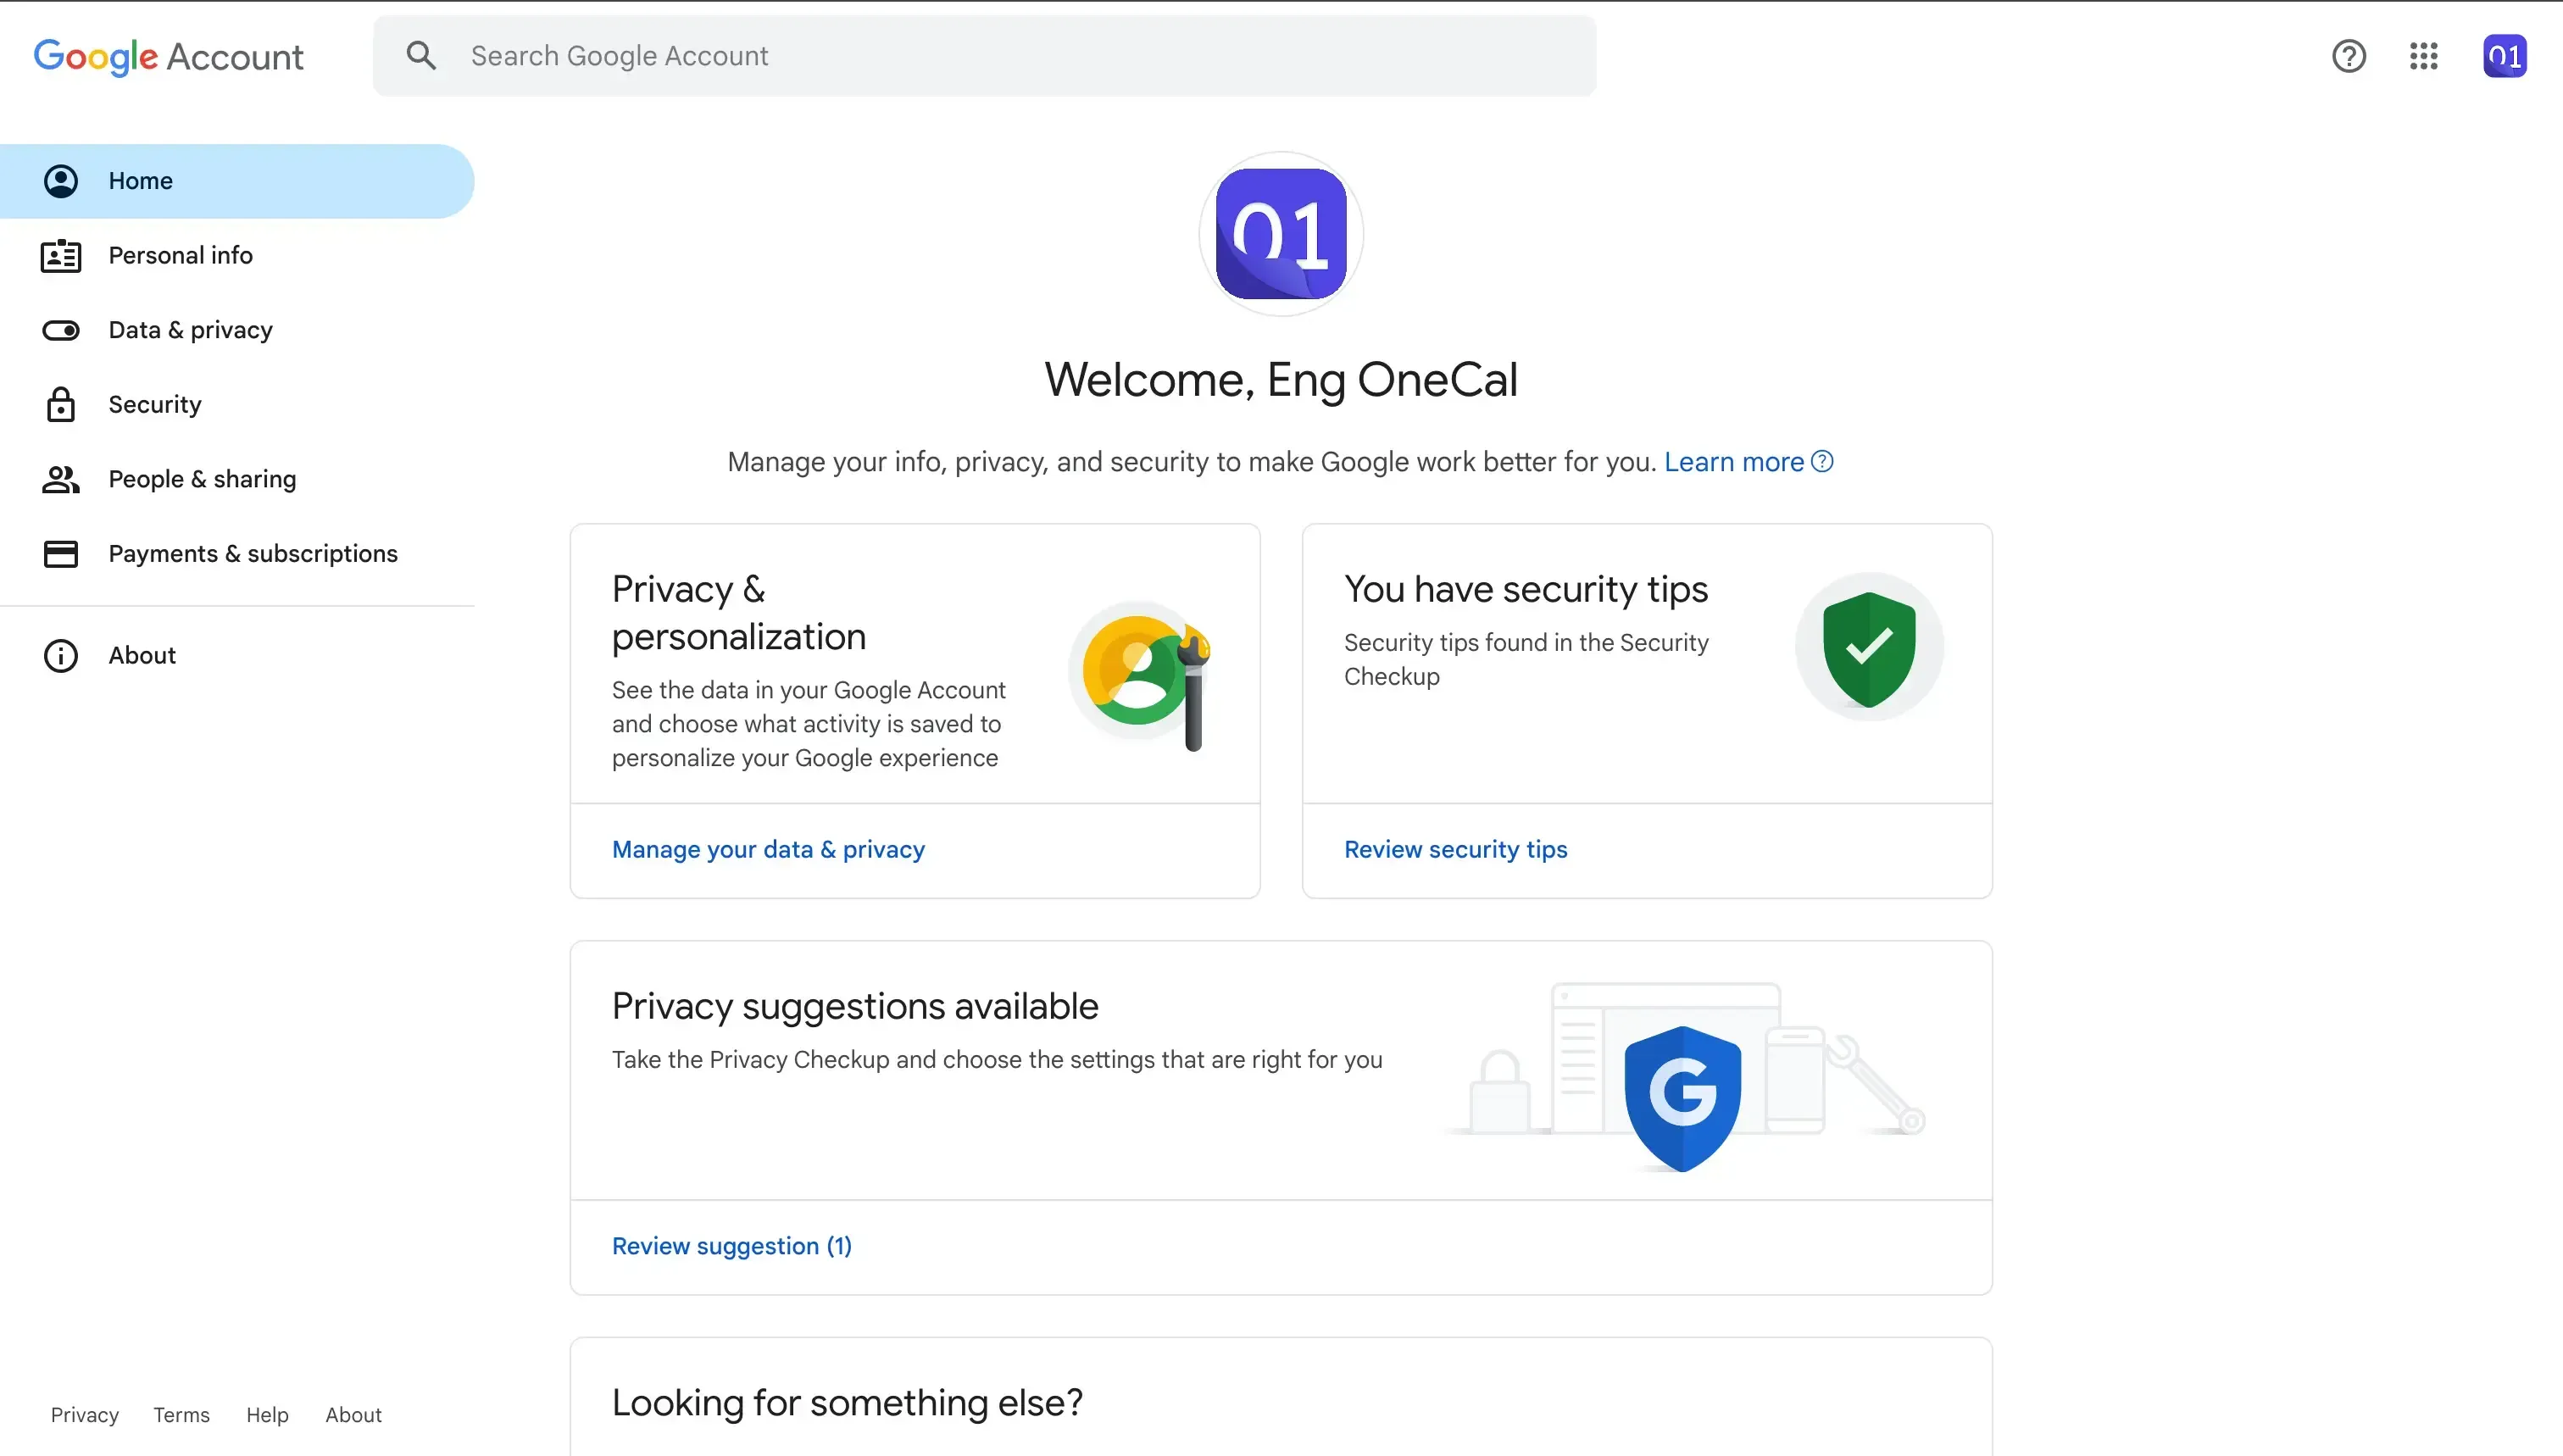Image resolution: width=2563 pixels, height=1456 pixels.
Task: Select Security in the sidebar navigation
Action: 155,404
